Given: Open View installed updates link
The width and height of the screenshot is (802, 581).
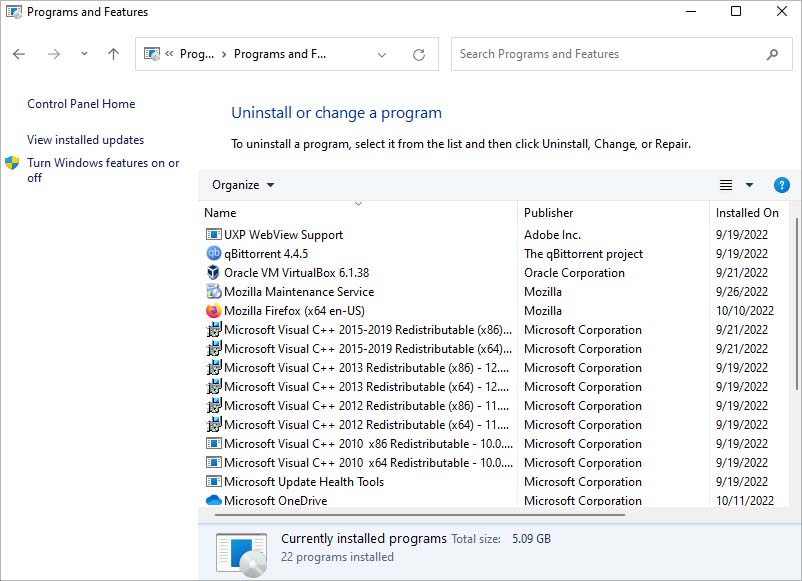Looking at the screenshot, I should pyautogui.click(x=85, y=140).
